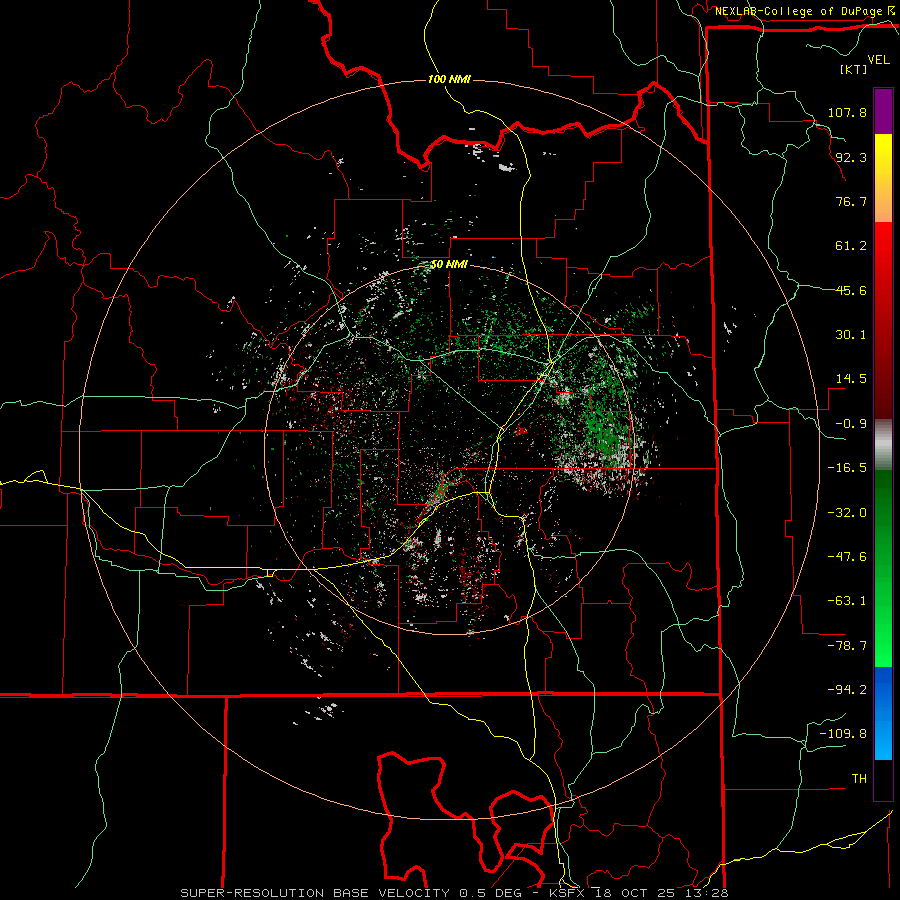Viewport: 900px width, 900px height.
Task: Click the -32.0 scale value
Action: click(x=847, y=513)
